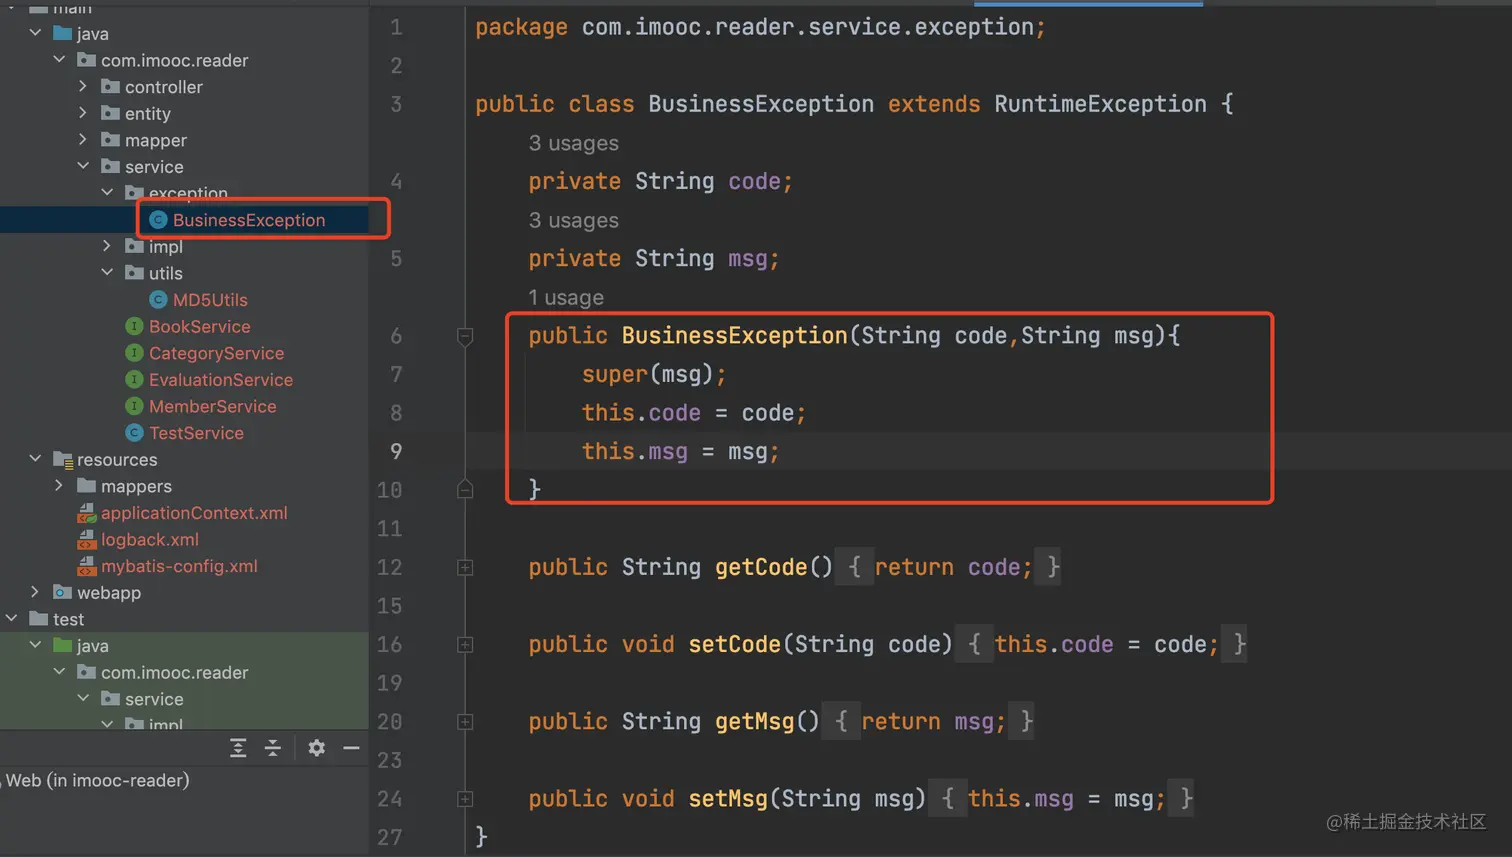Select the entity package row
1512x857 pixels.
click(184, 113)
